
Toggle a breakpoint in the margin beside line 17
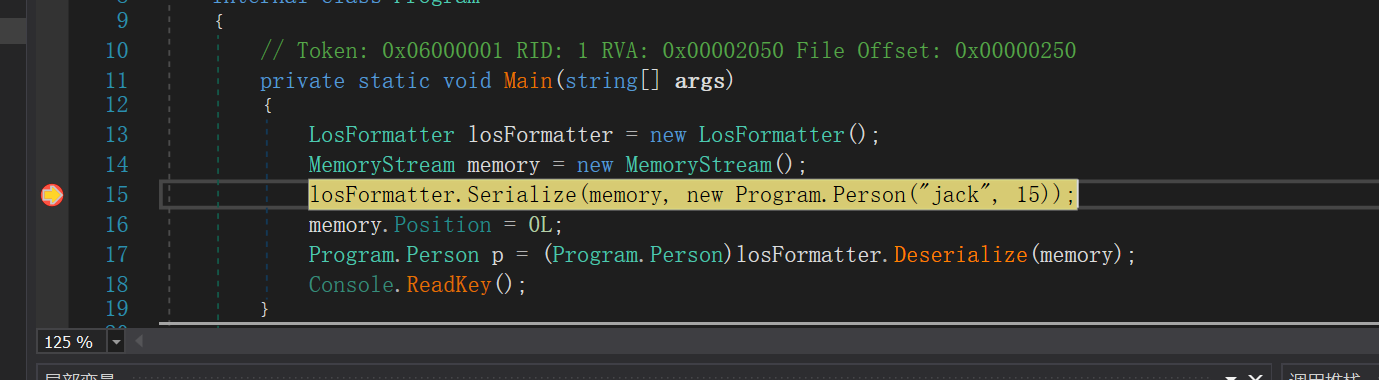click(52, 255)
